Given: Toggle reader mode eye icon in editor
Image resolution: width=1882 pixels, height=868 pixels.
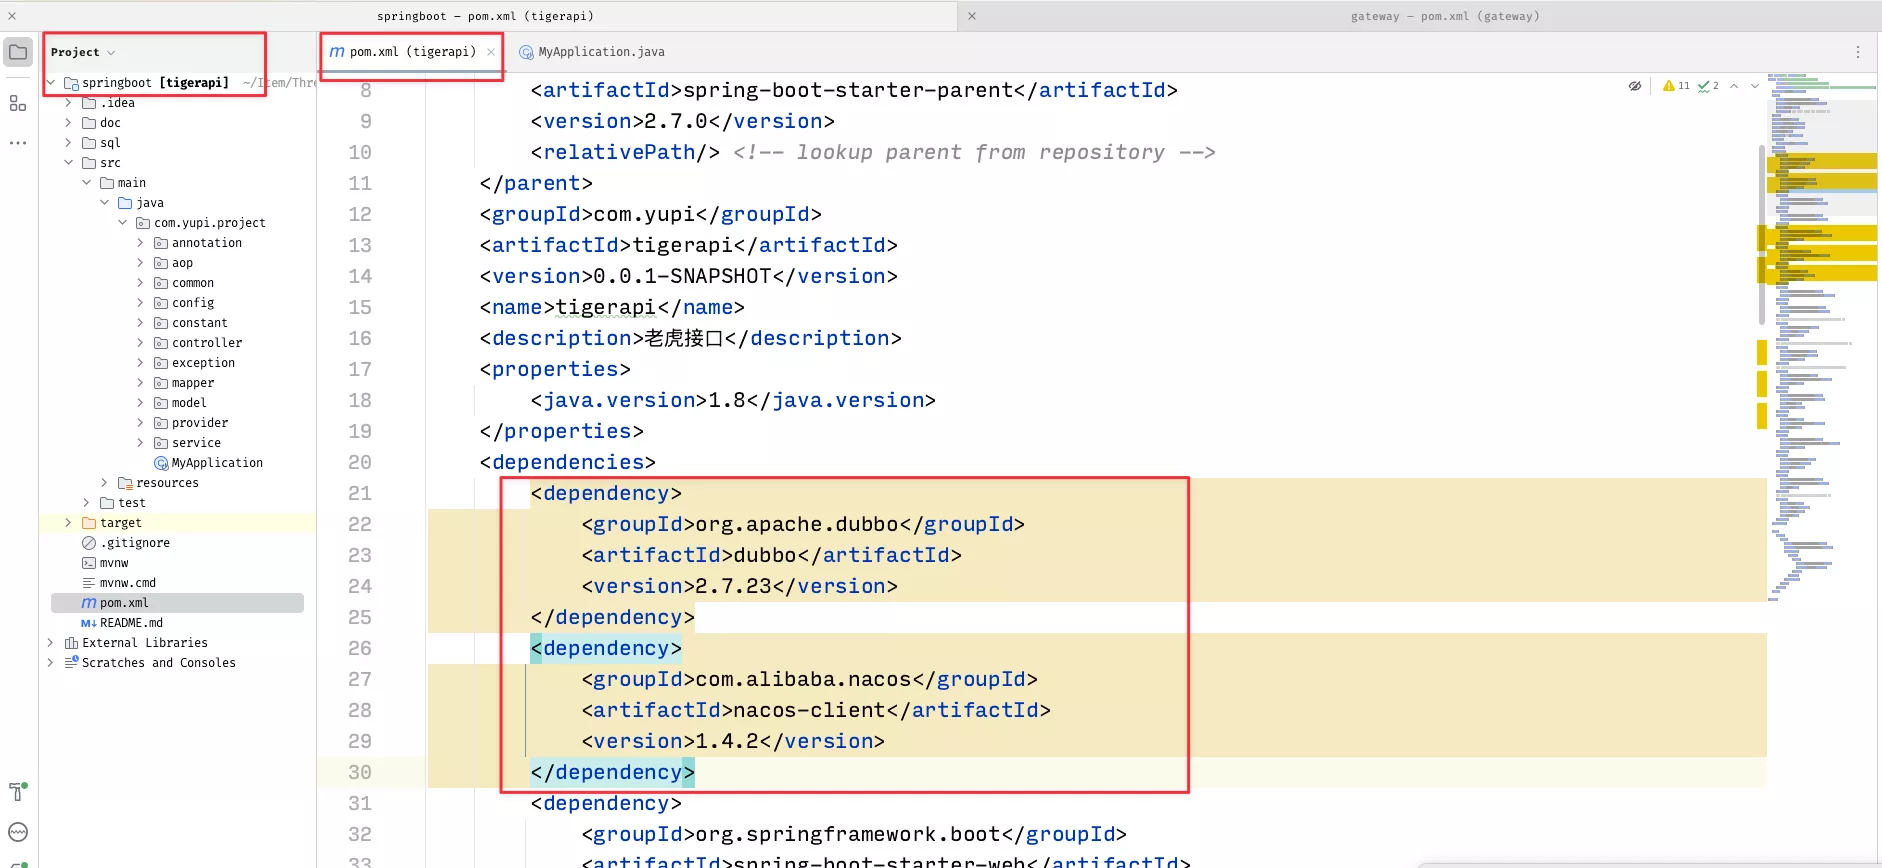Looking at the screenshot, I should coord(1635,86).
